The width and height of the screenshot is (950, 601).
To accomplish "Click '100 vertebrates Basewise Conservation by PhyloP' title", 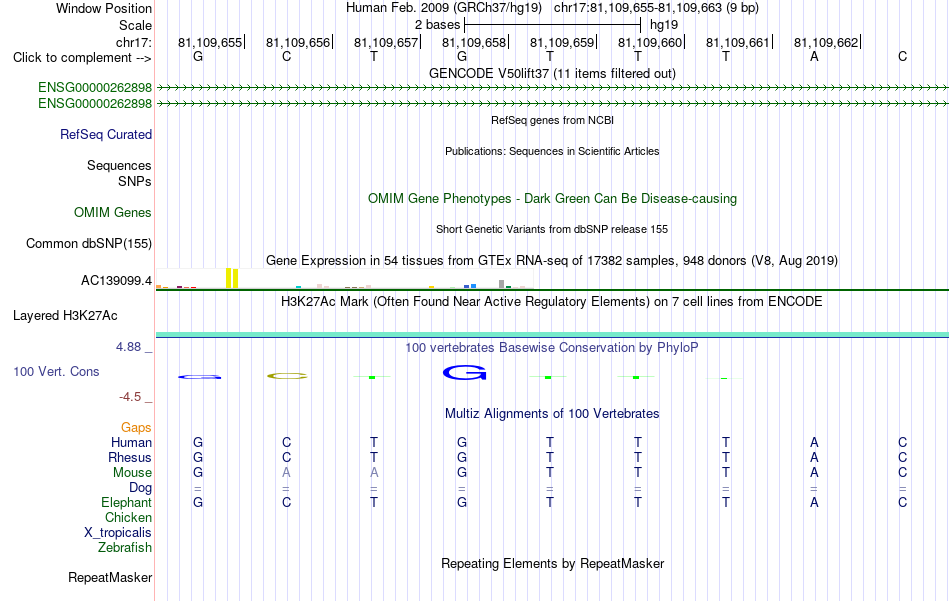I will click(x=552, y=348).
